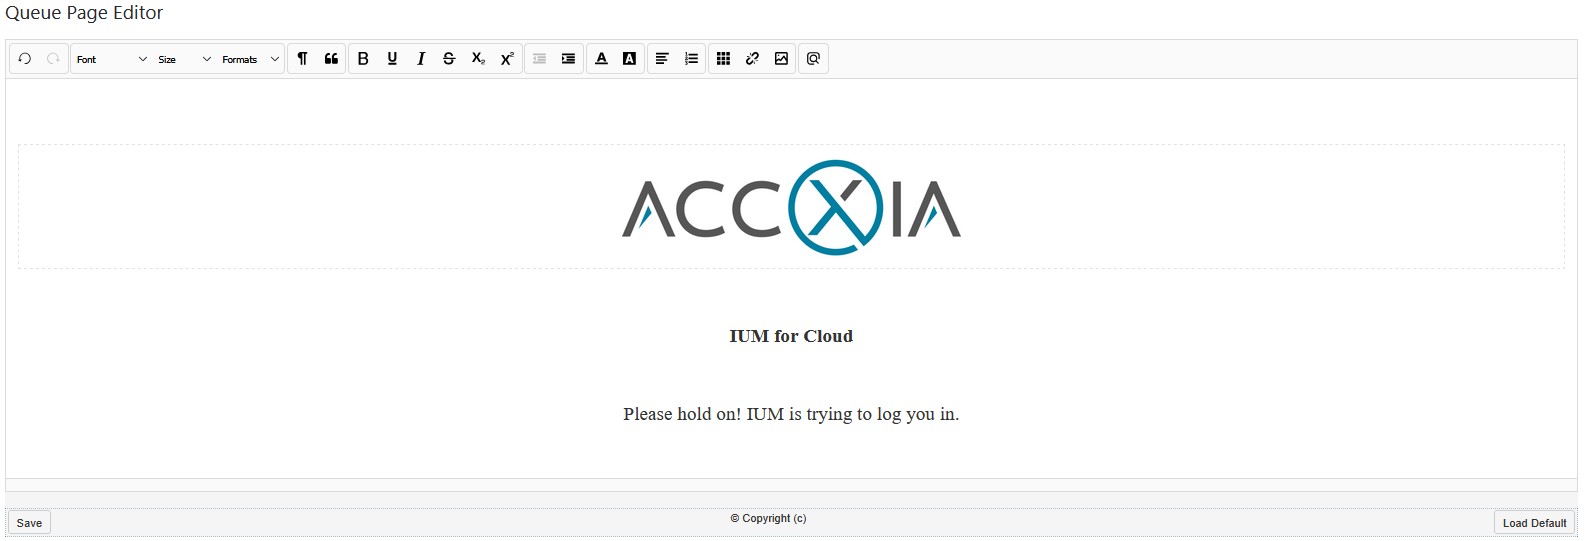The width and height of the screenshot is (1585, 541).
Task: Expand the Formats dropdown
Action: click(x=251, y=59)
